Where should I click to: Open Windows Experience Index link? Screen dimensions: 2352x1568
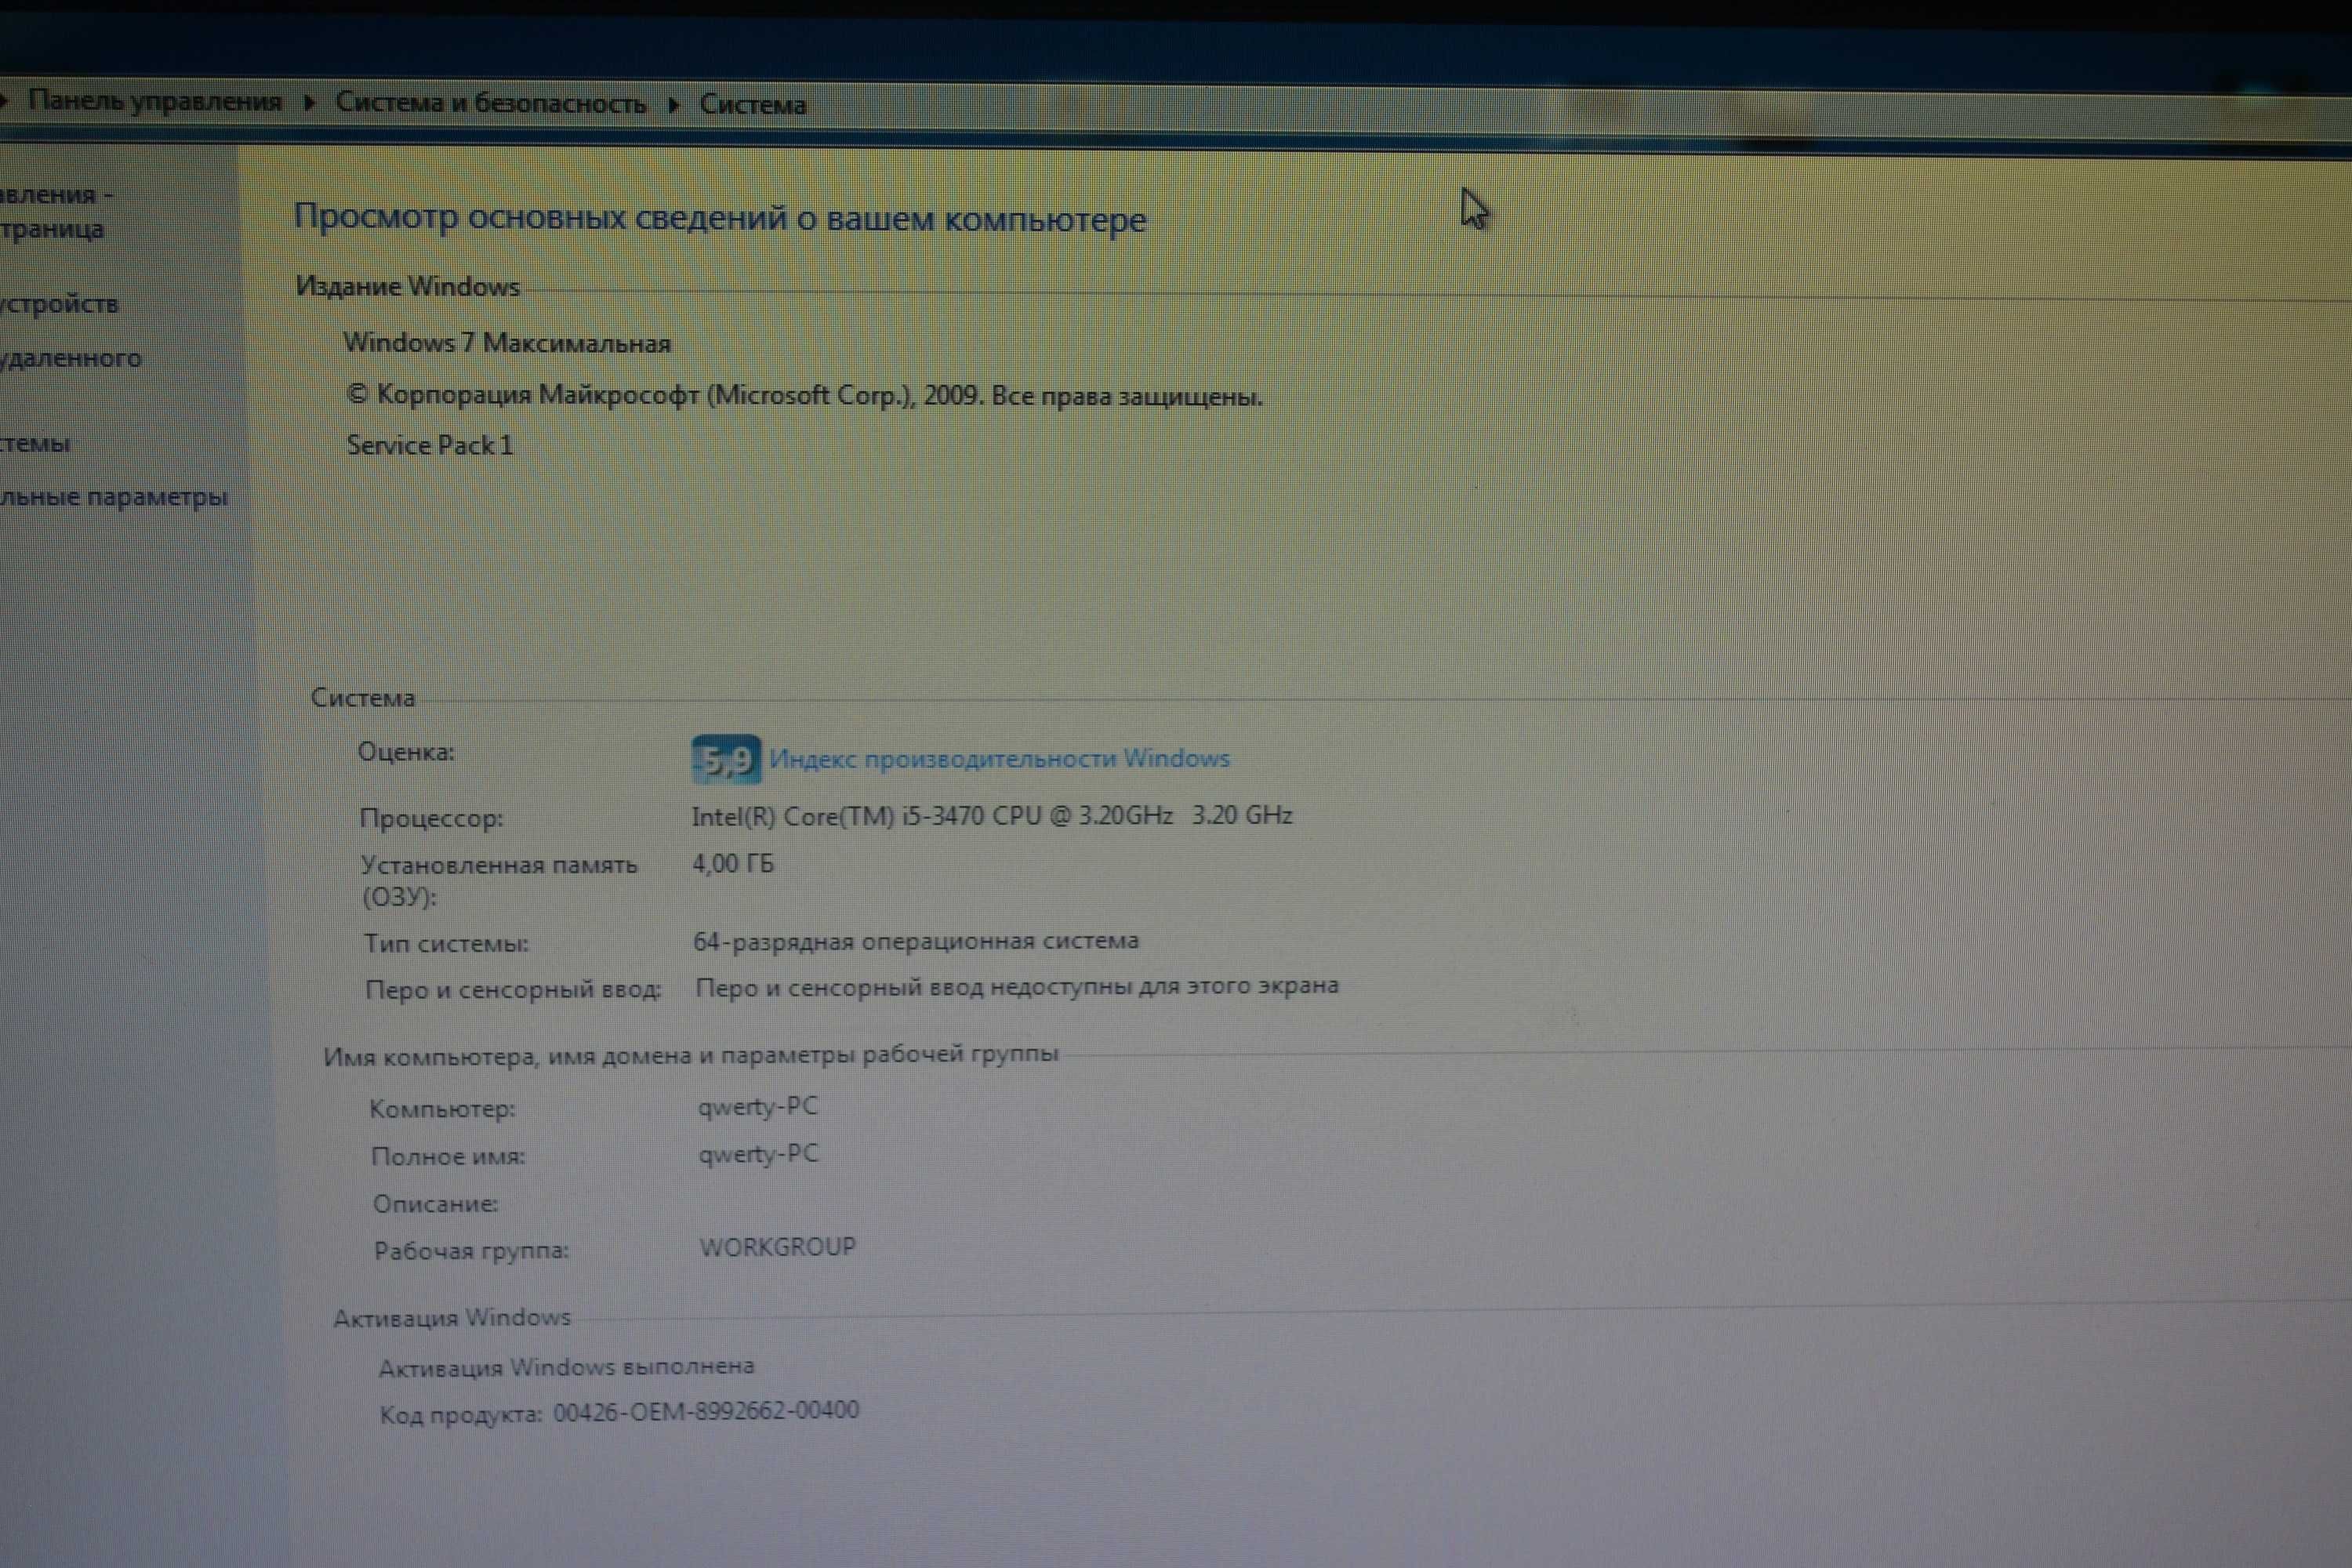coord(999,759)
